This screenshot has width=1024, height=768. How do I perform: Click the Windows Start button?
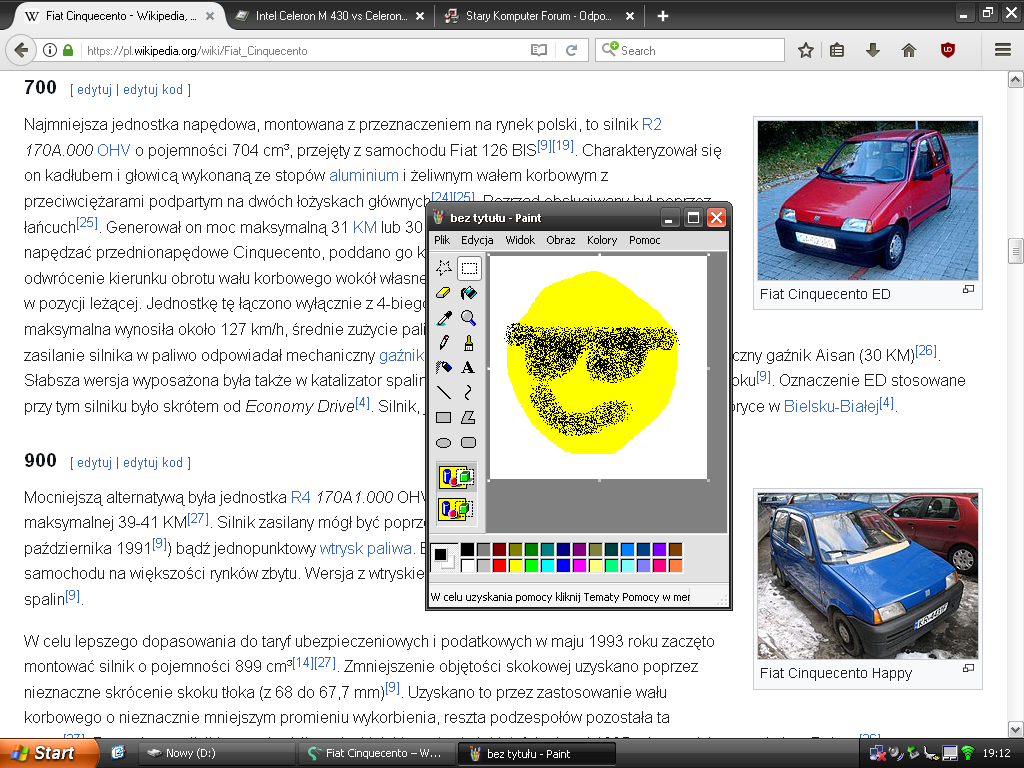(x=48, y=753)
